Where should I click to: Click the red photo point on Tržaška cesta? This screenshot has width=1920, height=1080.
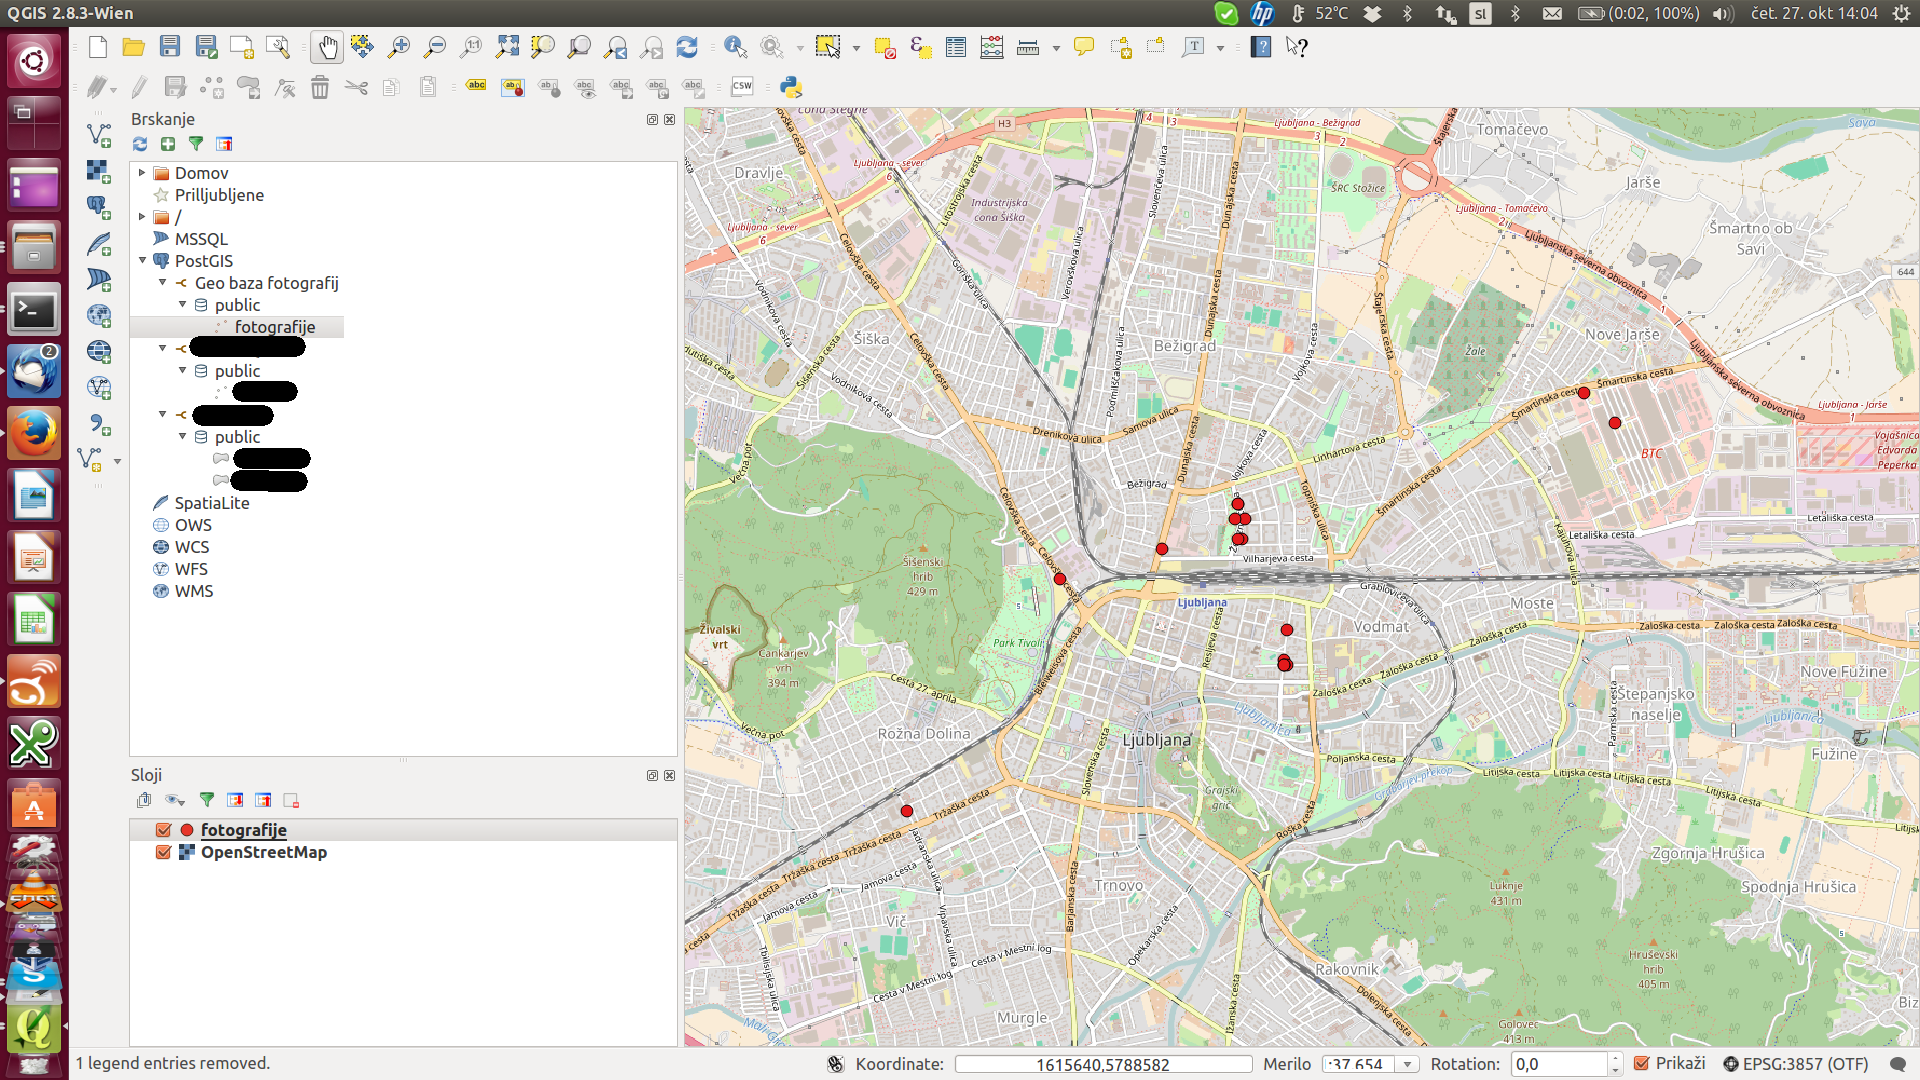coord(907,811)
